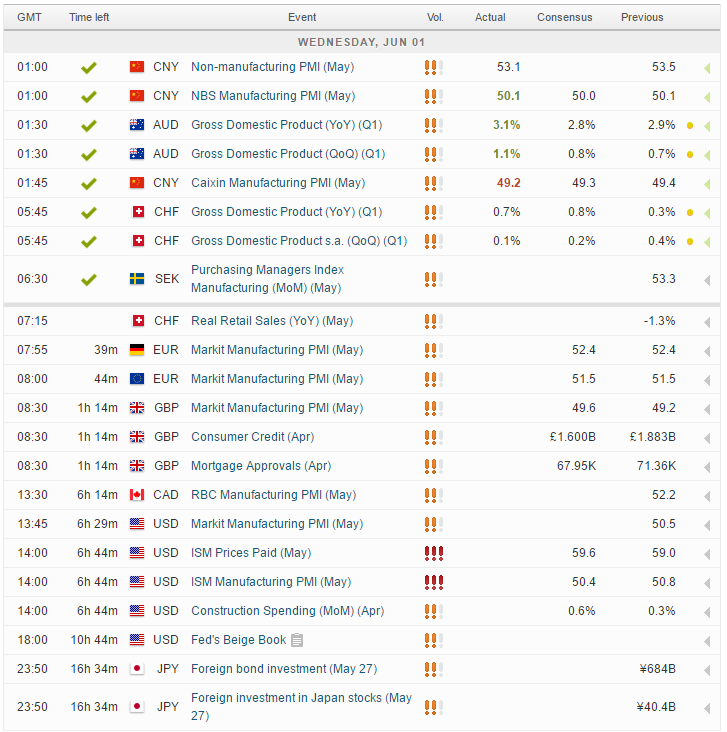Expand details arrow for RBC Manufacturing PMI row
727x732 pixels.
(x=707, y=496)
